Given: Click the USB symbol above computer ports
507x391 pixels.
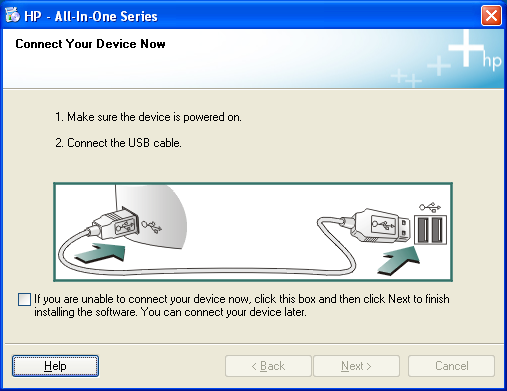Looking at the screenshot, I should 430,207.
